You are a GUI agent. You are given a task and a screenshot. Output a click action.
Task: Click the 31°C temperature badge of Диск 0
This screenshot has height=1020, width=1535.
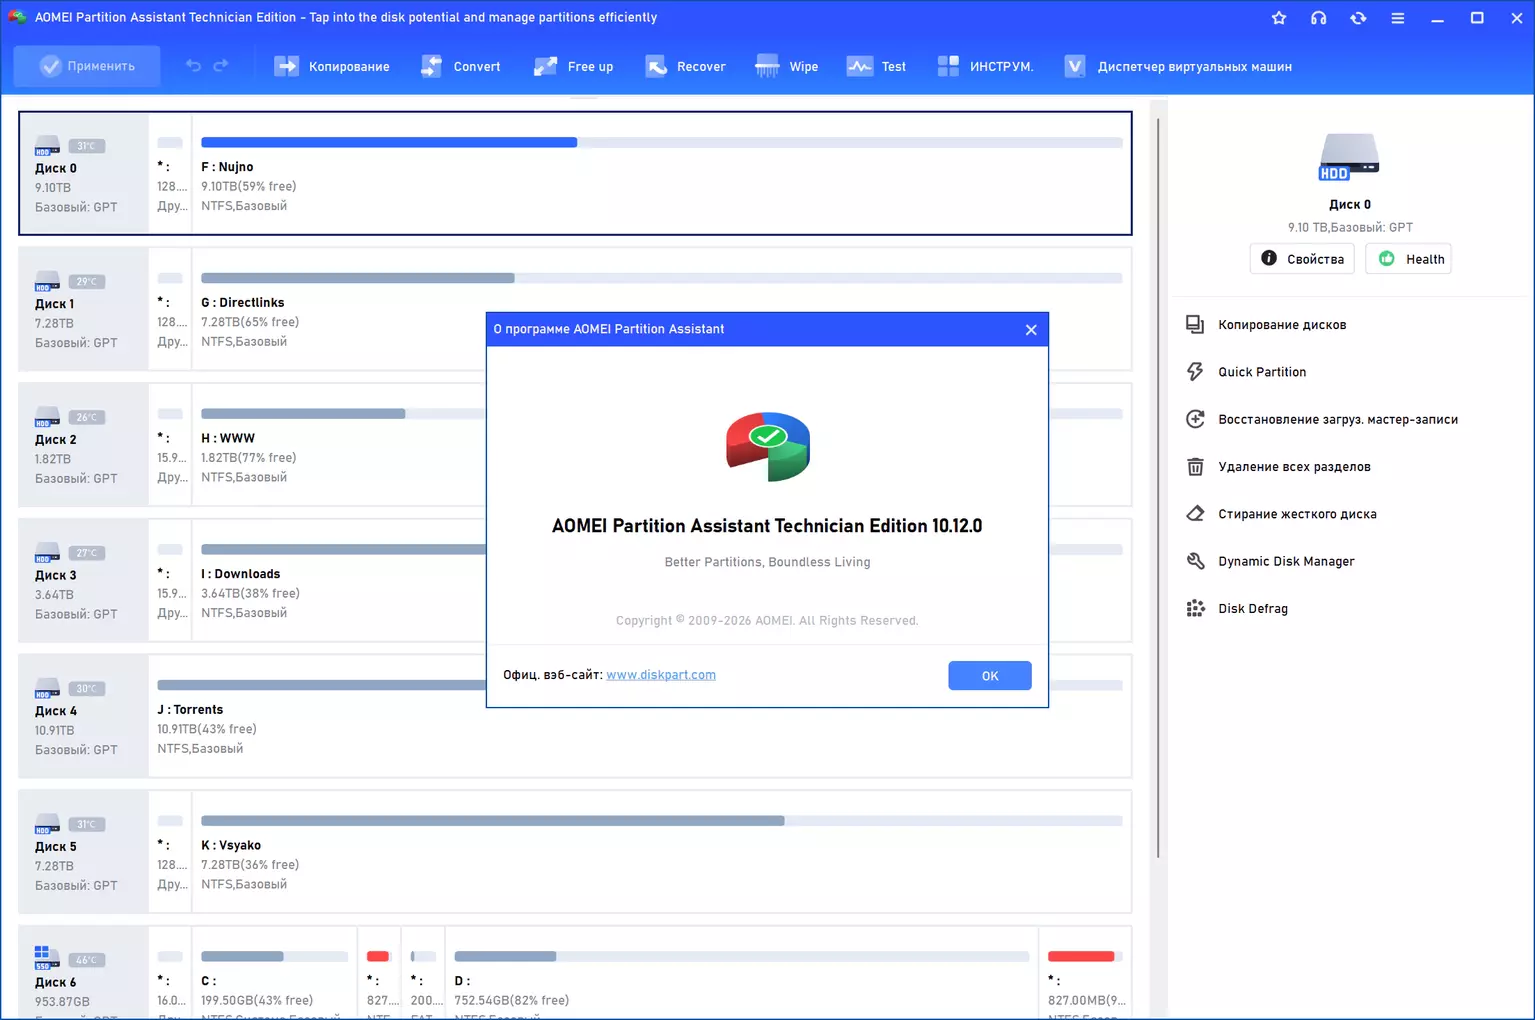(x=87, y=146)
